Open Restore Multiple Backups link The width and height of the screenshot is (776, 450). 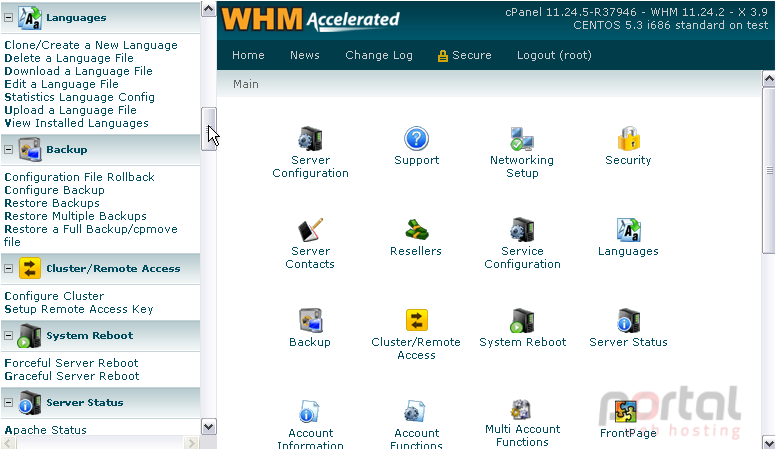76,216
